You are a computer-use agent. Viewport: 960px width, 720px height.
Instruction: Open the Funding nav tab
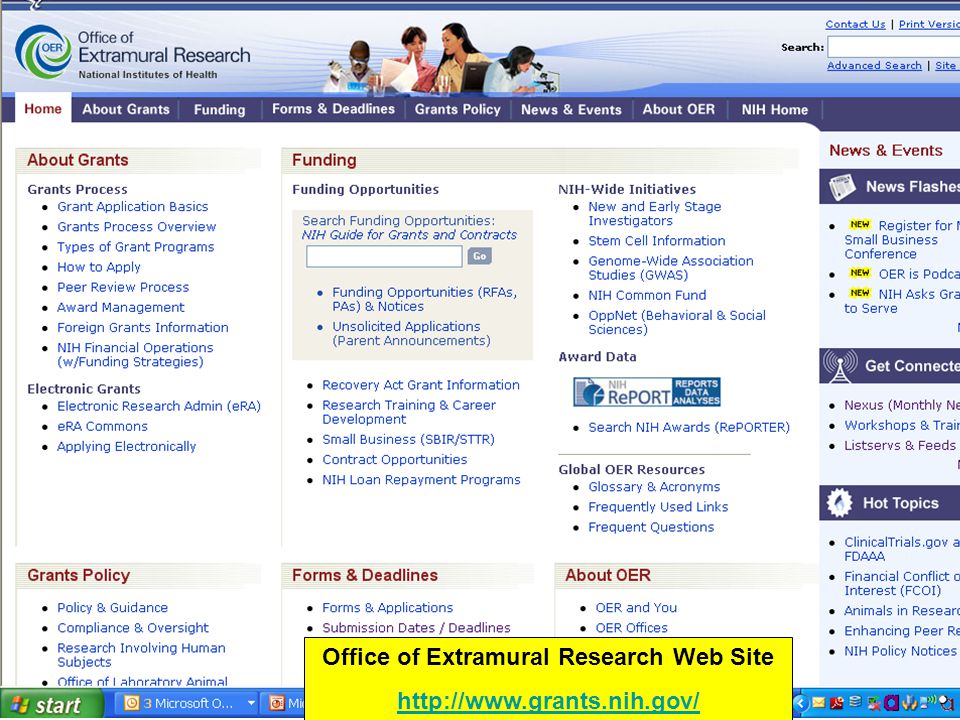(x=219, y=110)
